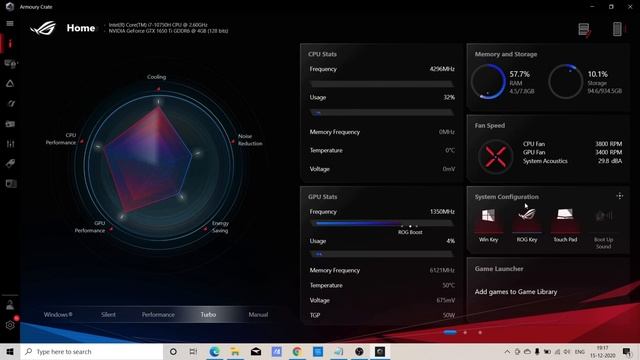Screen dimensions: 640x360
Task: Open the Windows Start menu
Action: point(10,351)
